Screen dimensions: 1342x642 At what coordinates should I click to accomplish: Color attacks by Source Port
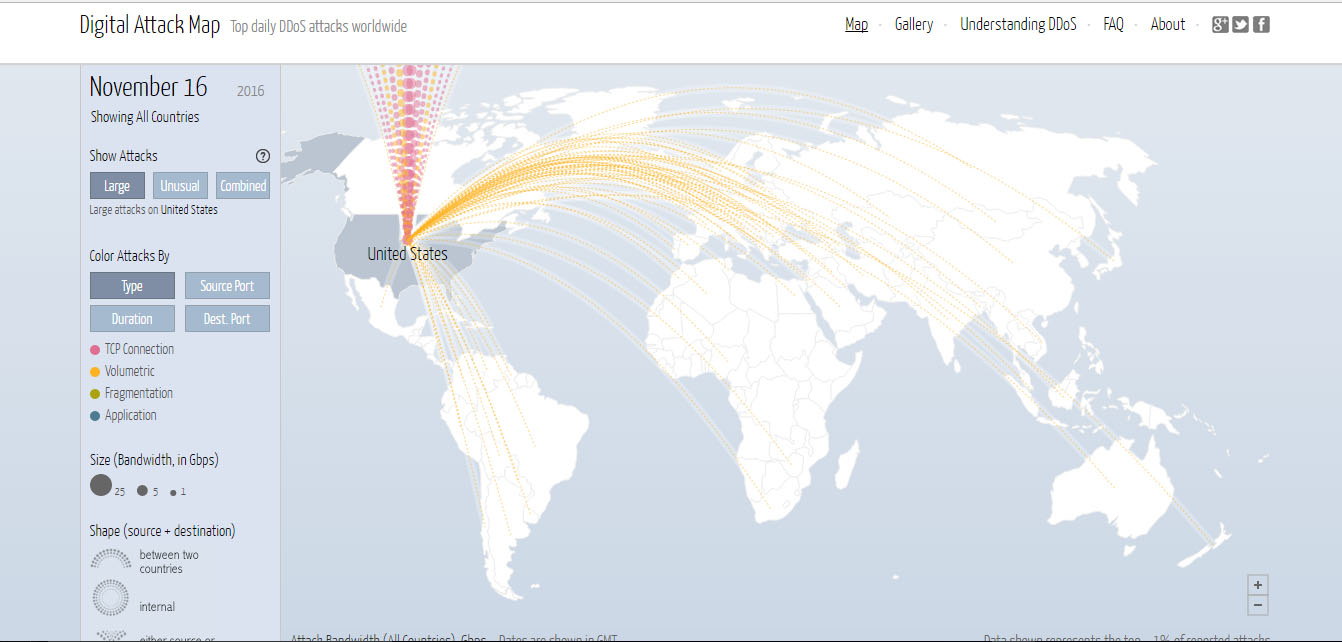coord(227,286)
